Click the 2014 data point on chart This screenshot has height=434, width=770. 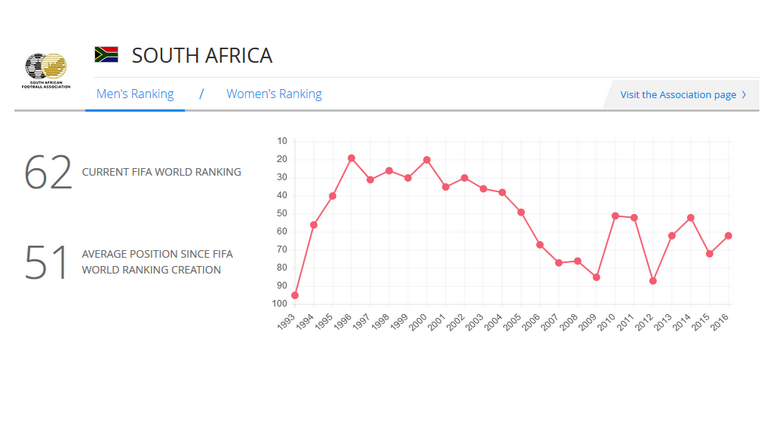[691, 218]
